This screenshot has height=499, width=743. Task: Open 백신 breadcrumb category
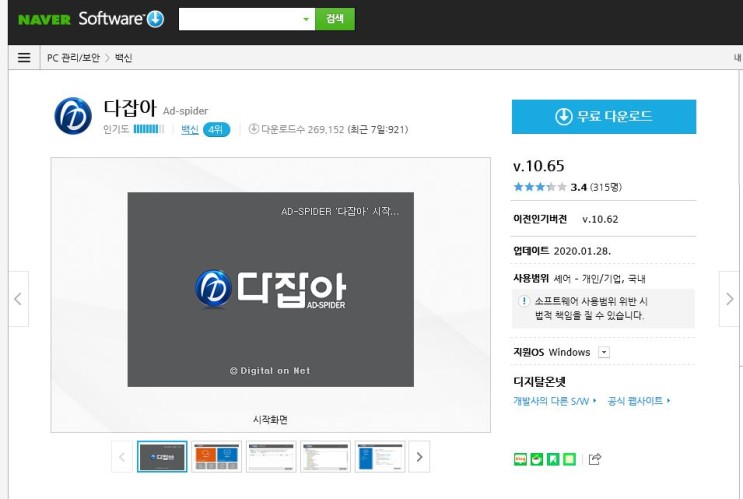123,58
